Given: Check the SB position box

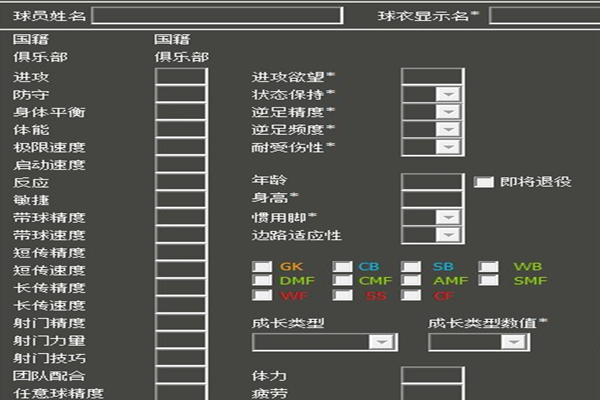Looking at the screenshot, I should (411, 267).
